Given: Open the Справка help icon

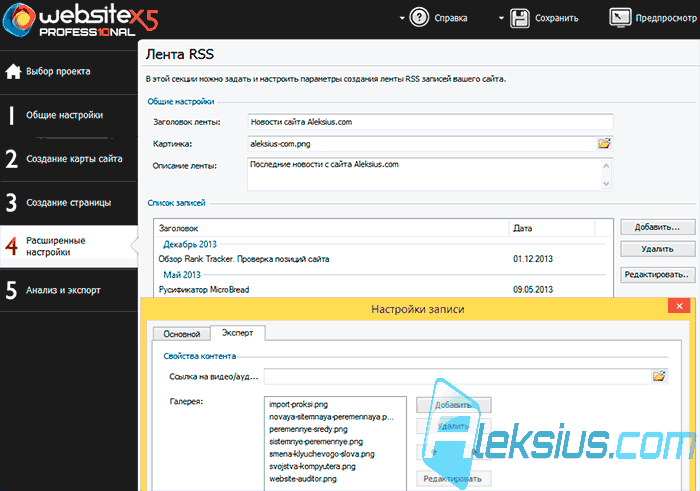Looking at the screenshot, I should pos(419,18).
